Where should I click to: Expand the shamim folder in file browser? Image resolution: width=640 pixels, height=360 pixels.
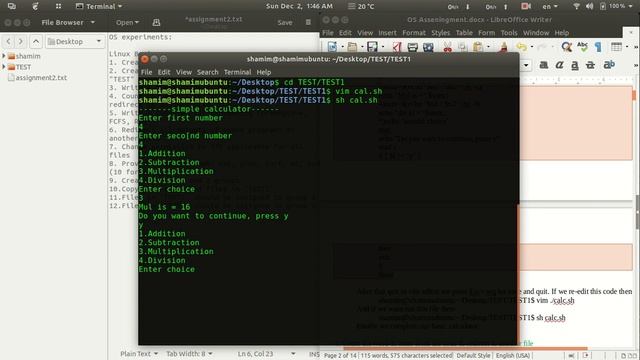(4, 56)
